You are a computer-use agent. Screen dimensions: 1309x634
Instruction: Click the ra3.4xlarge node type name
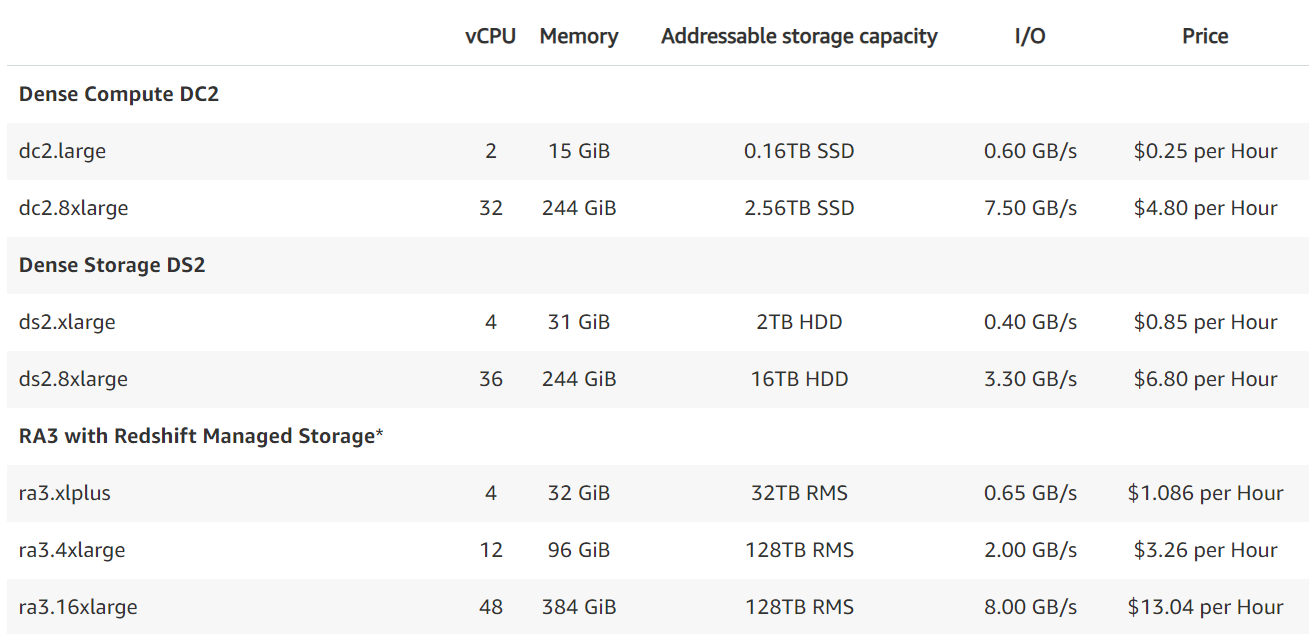72,551
